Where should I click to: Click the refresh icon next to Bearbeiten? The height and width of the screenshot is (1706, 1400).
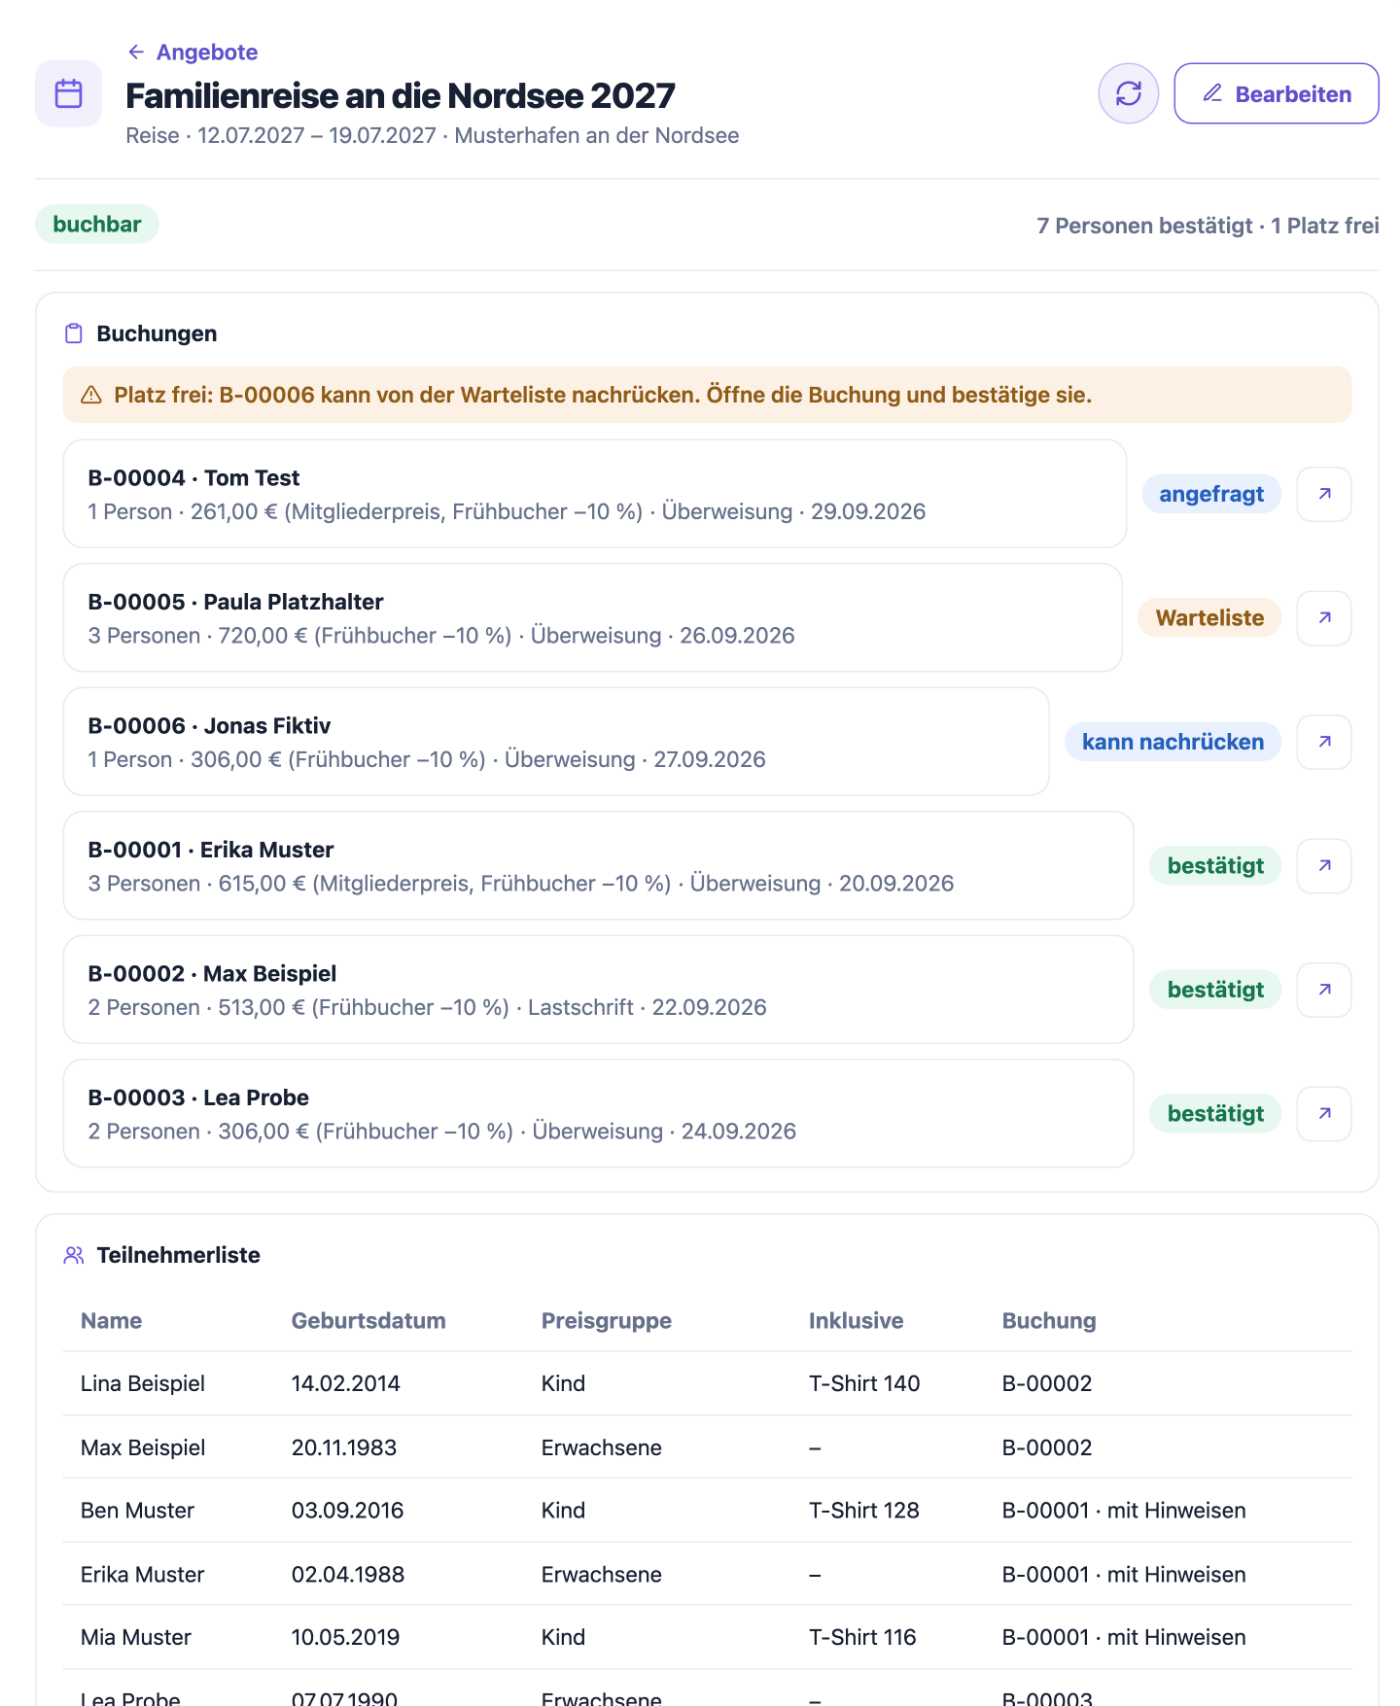pyautogui.click(x=1128, y=94)
